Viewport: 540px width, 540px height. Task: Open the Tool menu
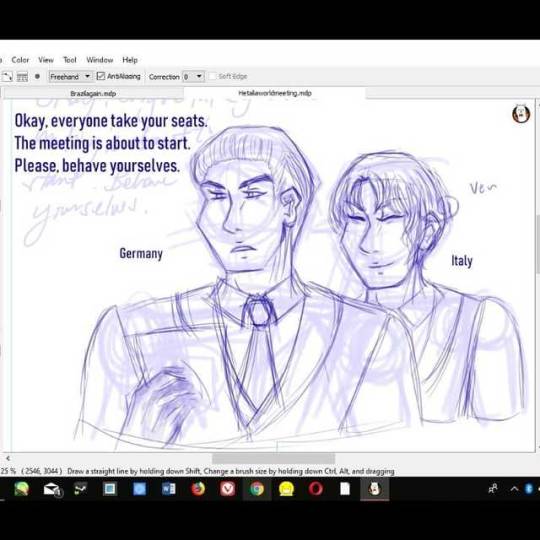click(70, 60)
